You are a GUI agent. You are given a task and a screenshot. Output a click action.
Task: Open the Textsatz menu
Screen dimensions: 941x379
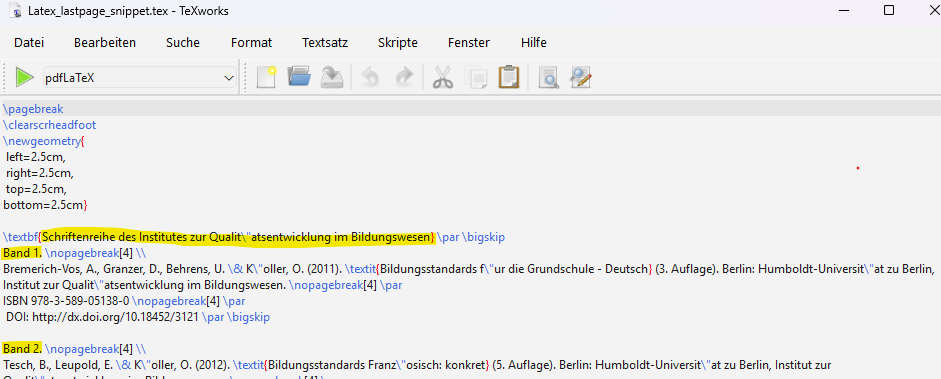[x=325, y=43]
